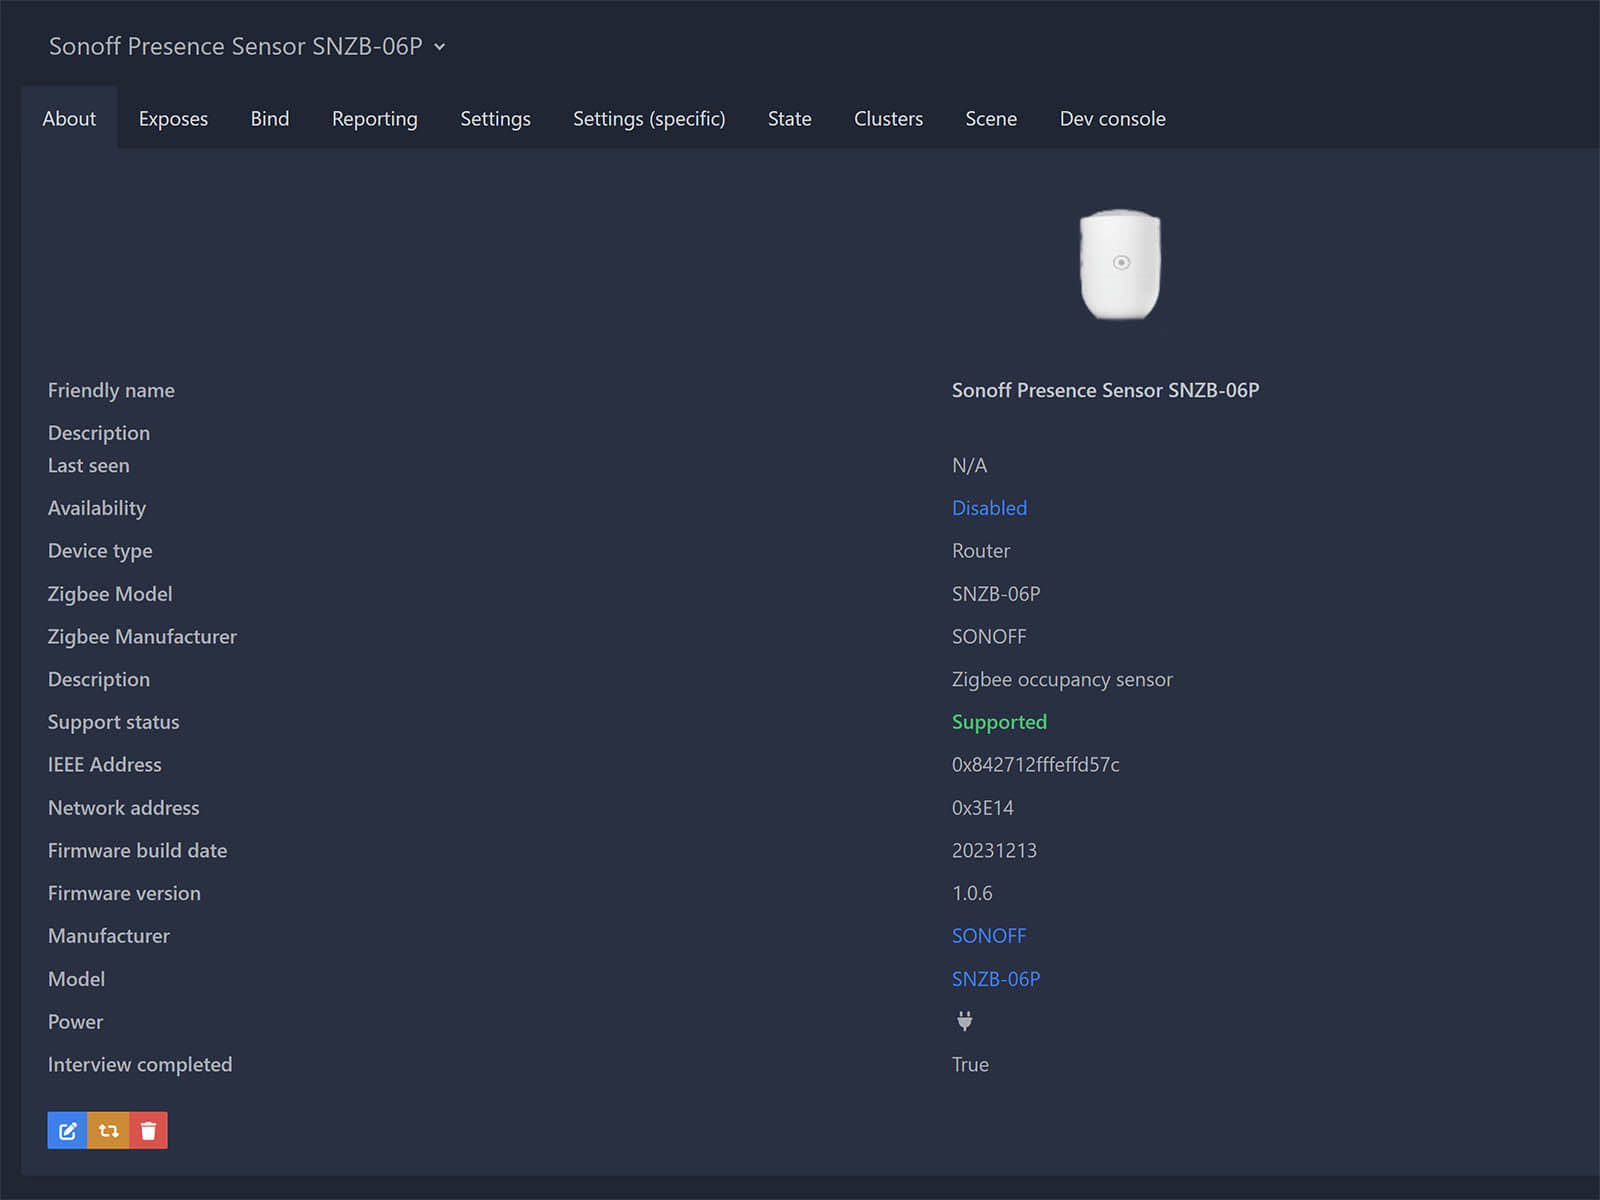View the State tab

pyautogui.click(x=789, y=119)
